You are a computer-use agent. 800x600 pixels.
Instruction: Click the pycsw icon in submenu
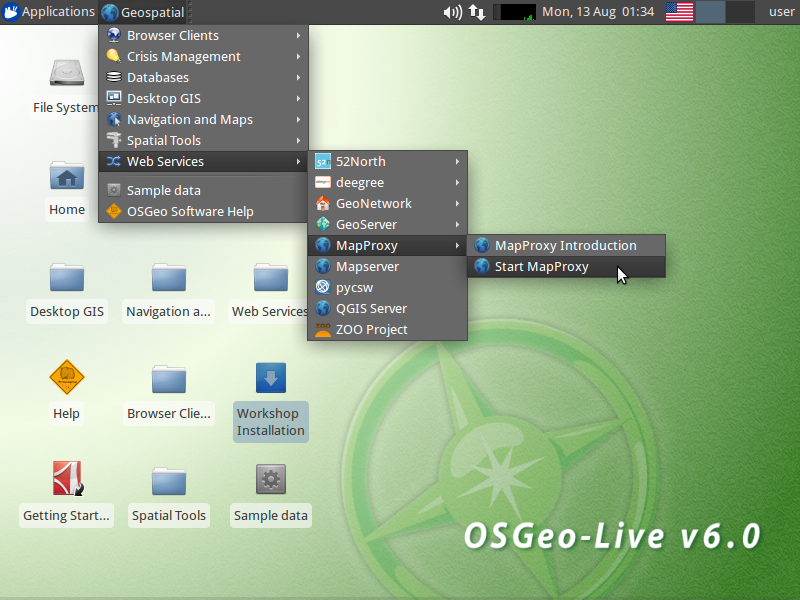pyautogui.click(x=322, y=288)
